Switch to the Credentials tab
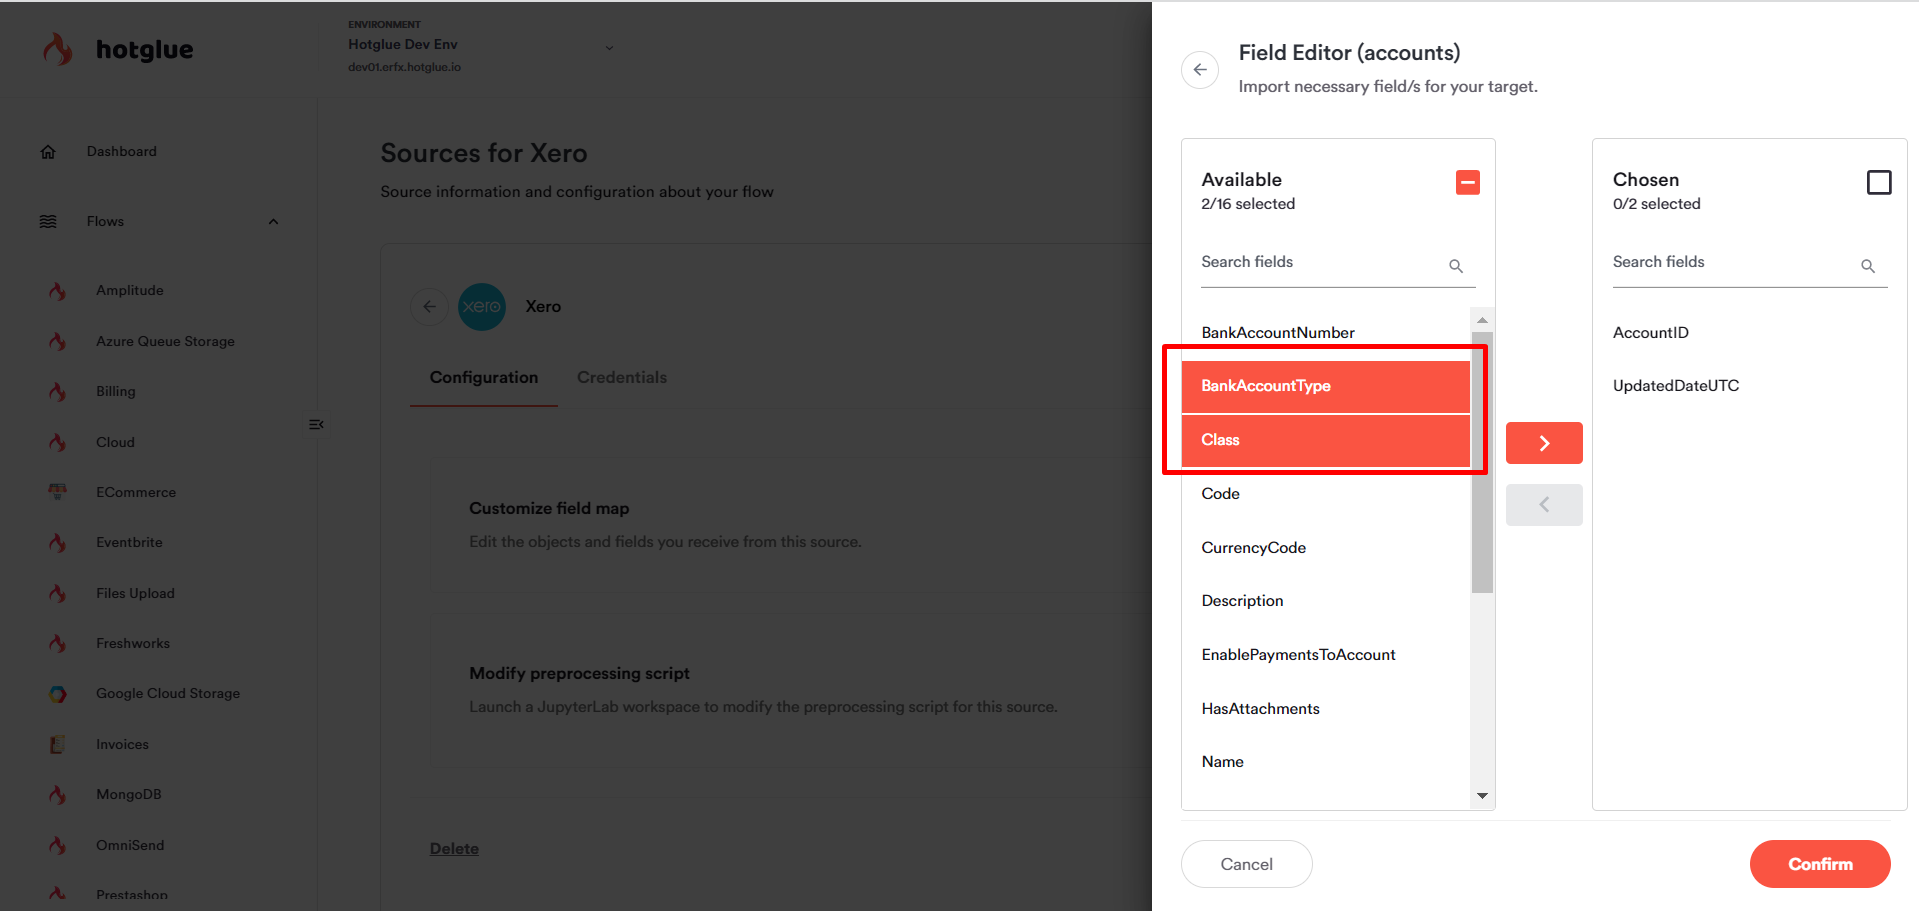Viewport: 1919px width, 911px height. pos(622,378)
